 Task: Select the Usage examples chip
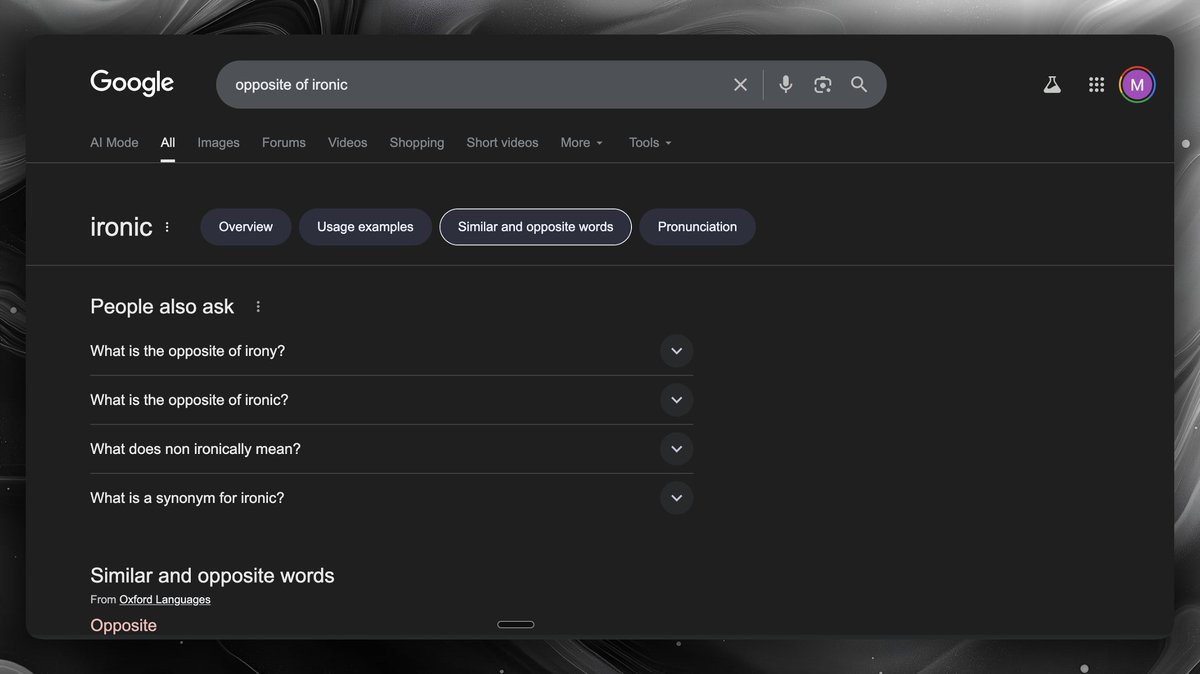pos(365,227)
